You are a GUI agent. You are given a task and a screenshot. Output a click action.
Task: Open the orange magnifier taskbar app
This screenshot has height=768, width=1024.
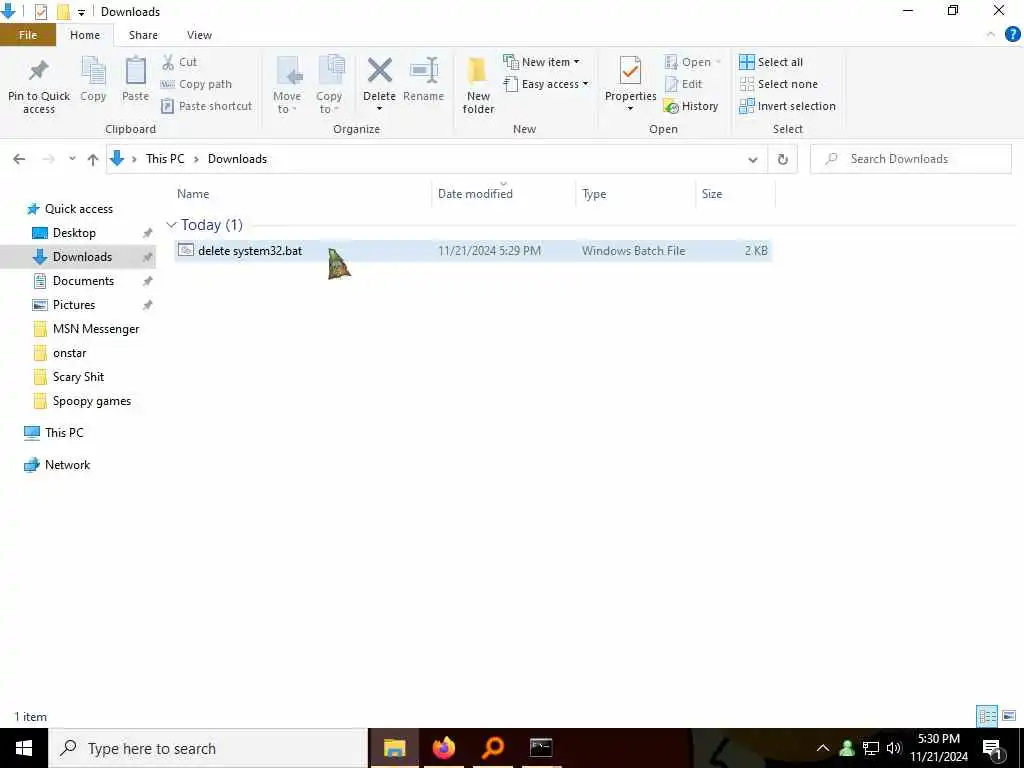pyautogui.click(x=492, y=748)
